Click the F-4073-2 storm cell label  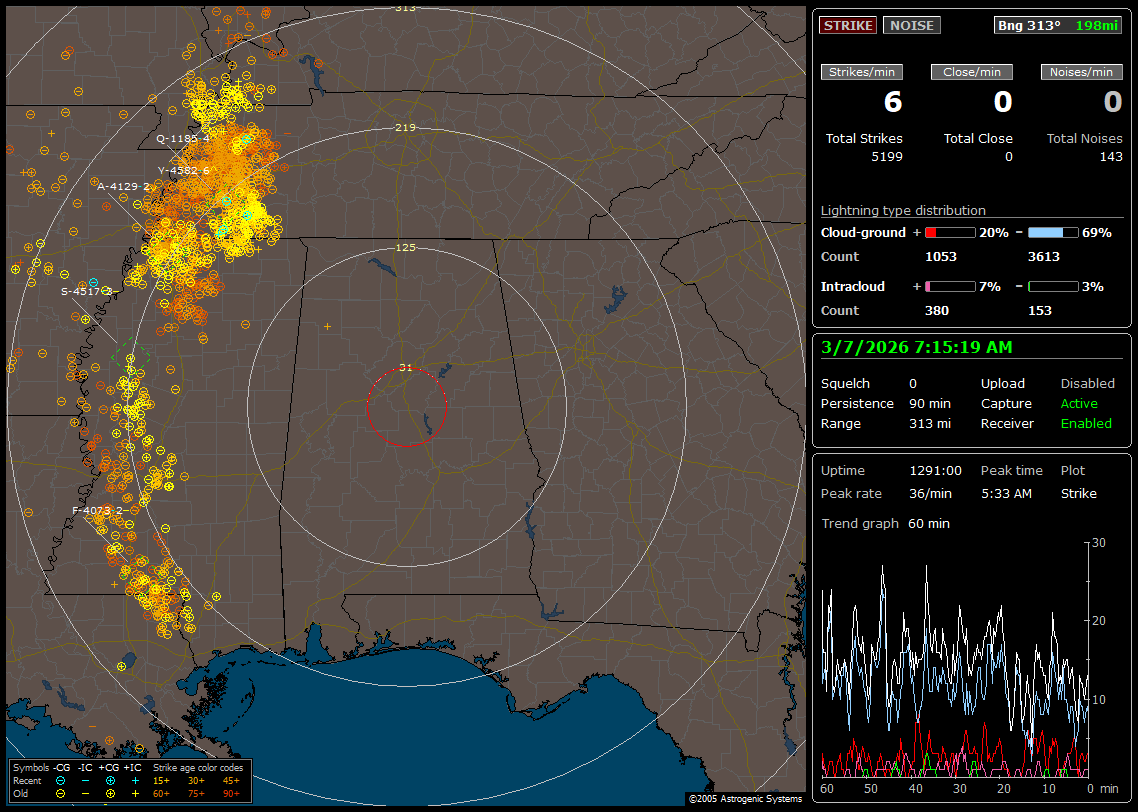97,510
